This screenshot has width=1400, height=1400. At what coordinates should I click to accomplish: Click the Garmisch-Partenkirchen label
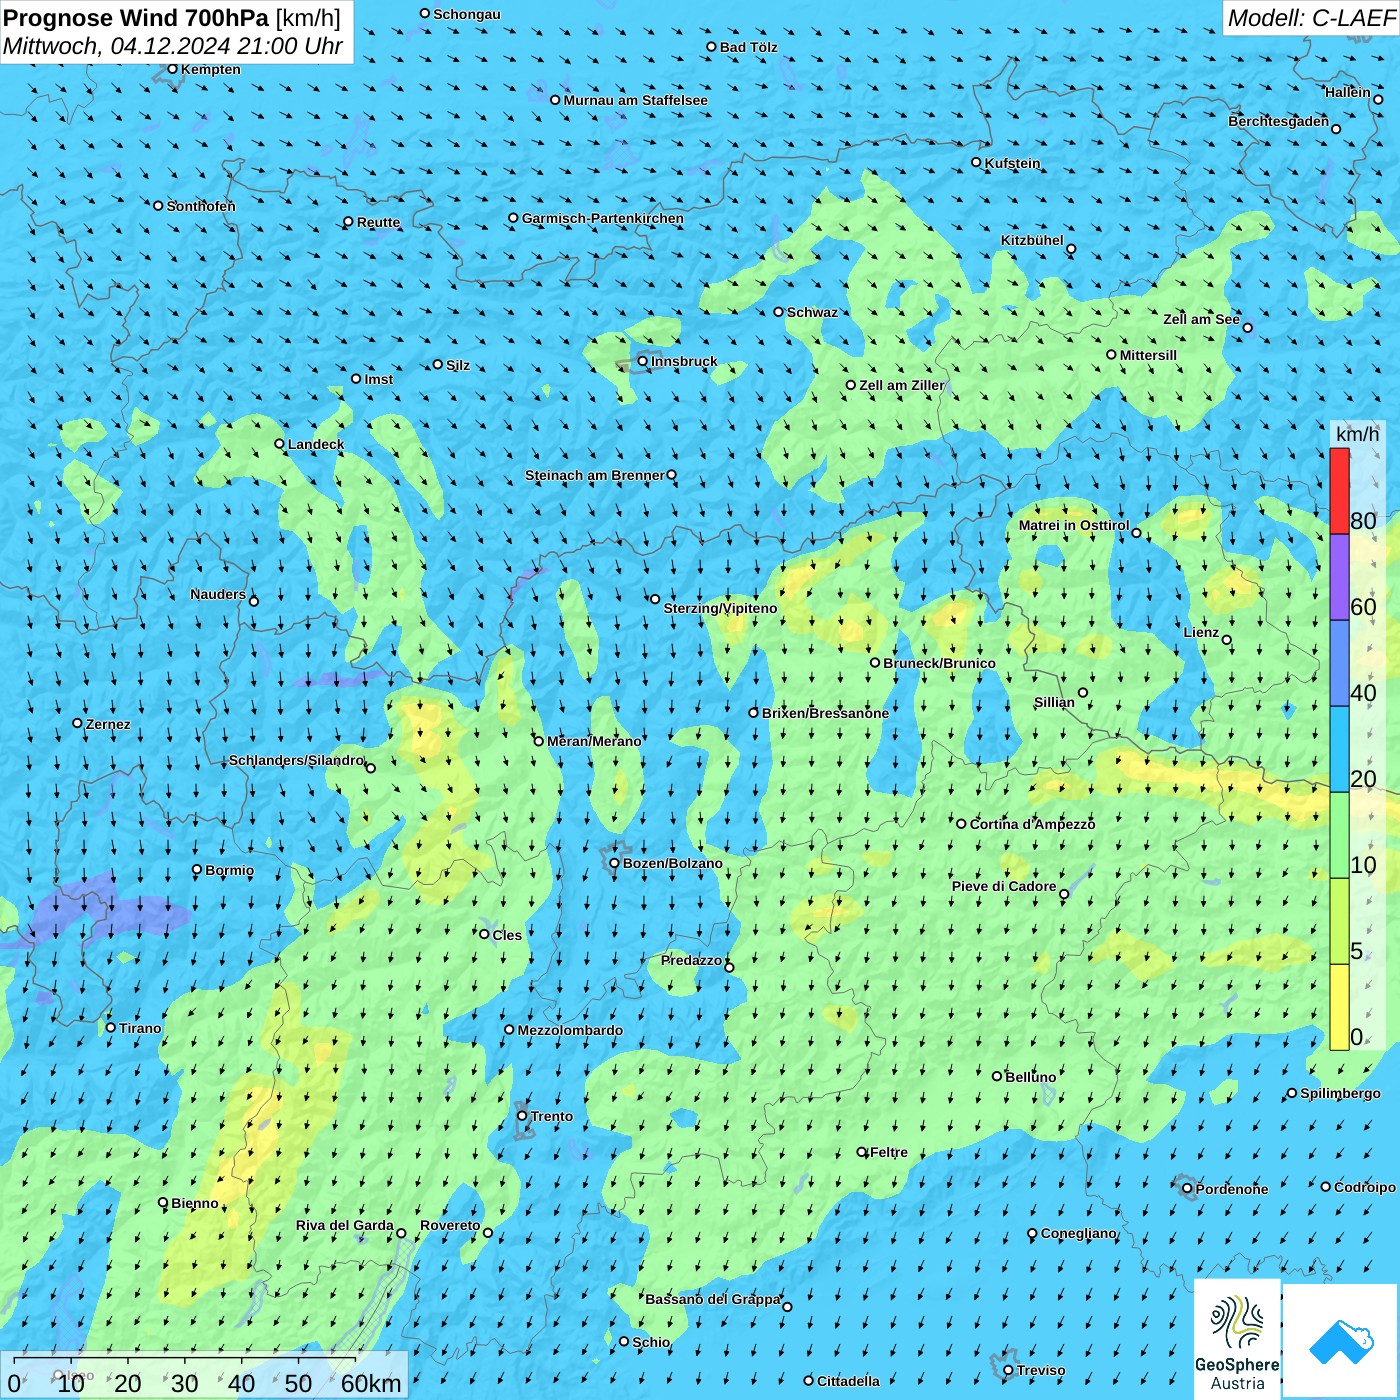coord(603,218)
